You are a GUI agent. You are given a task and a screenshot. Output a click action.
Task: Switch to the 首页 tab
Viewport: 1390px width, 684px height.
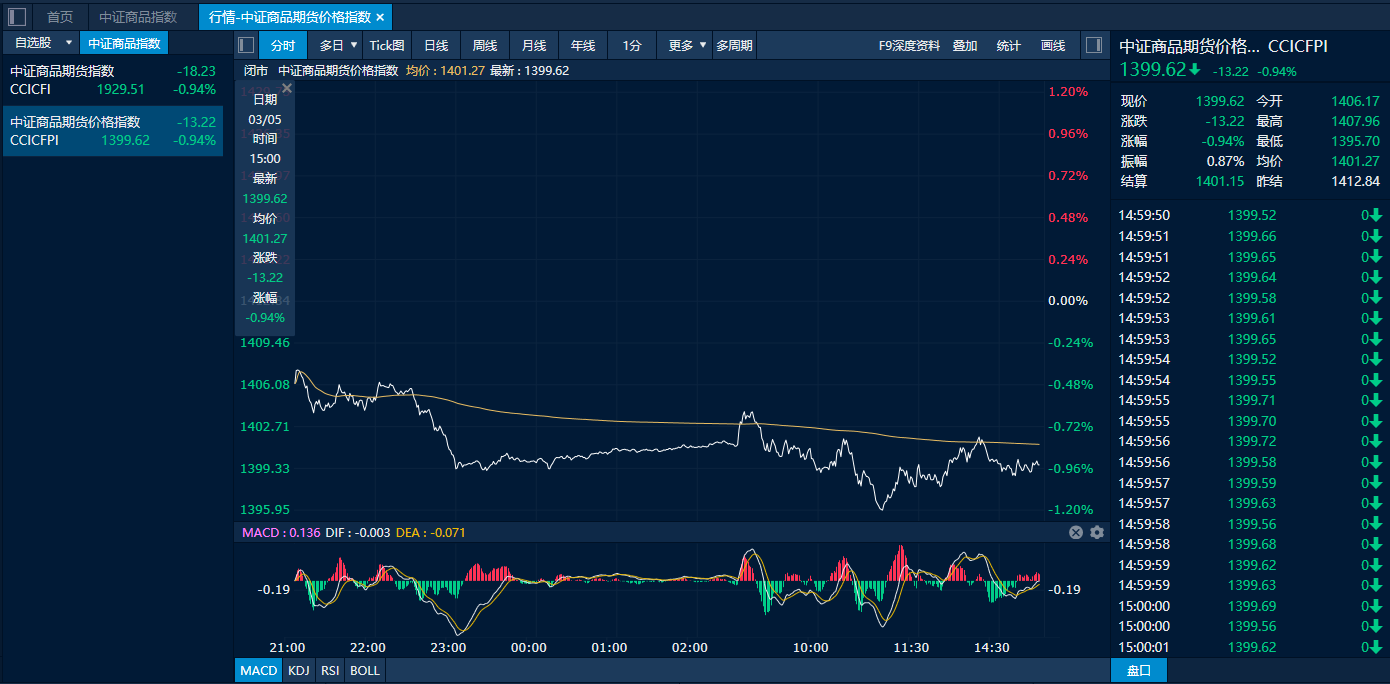coord(60,17)
